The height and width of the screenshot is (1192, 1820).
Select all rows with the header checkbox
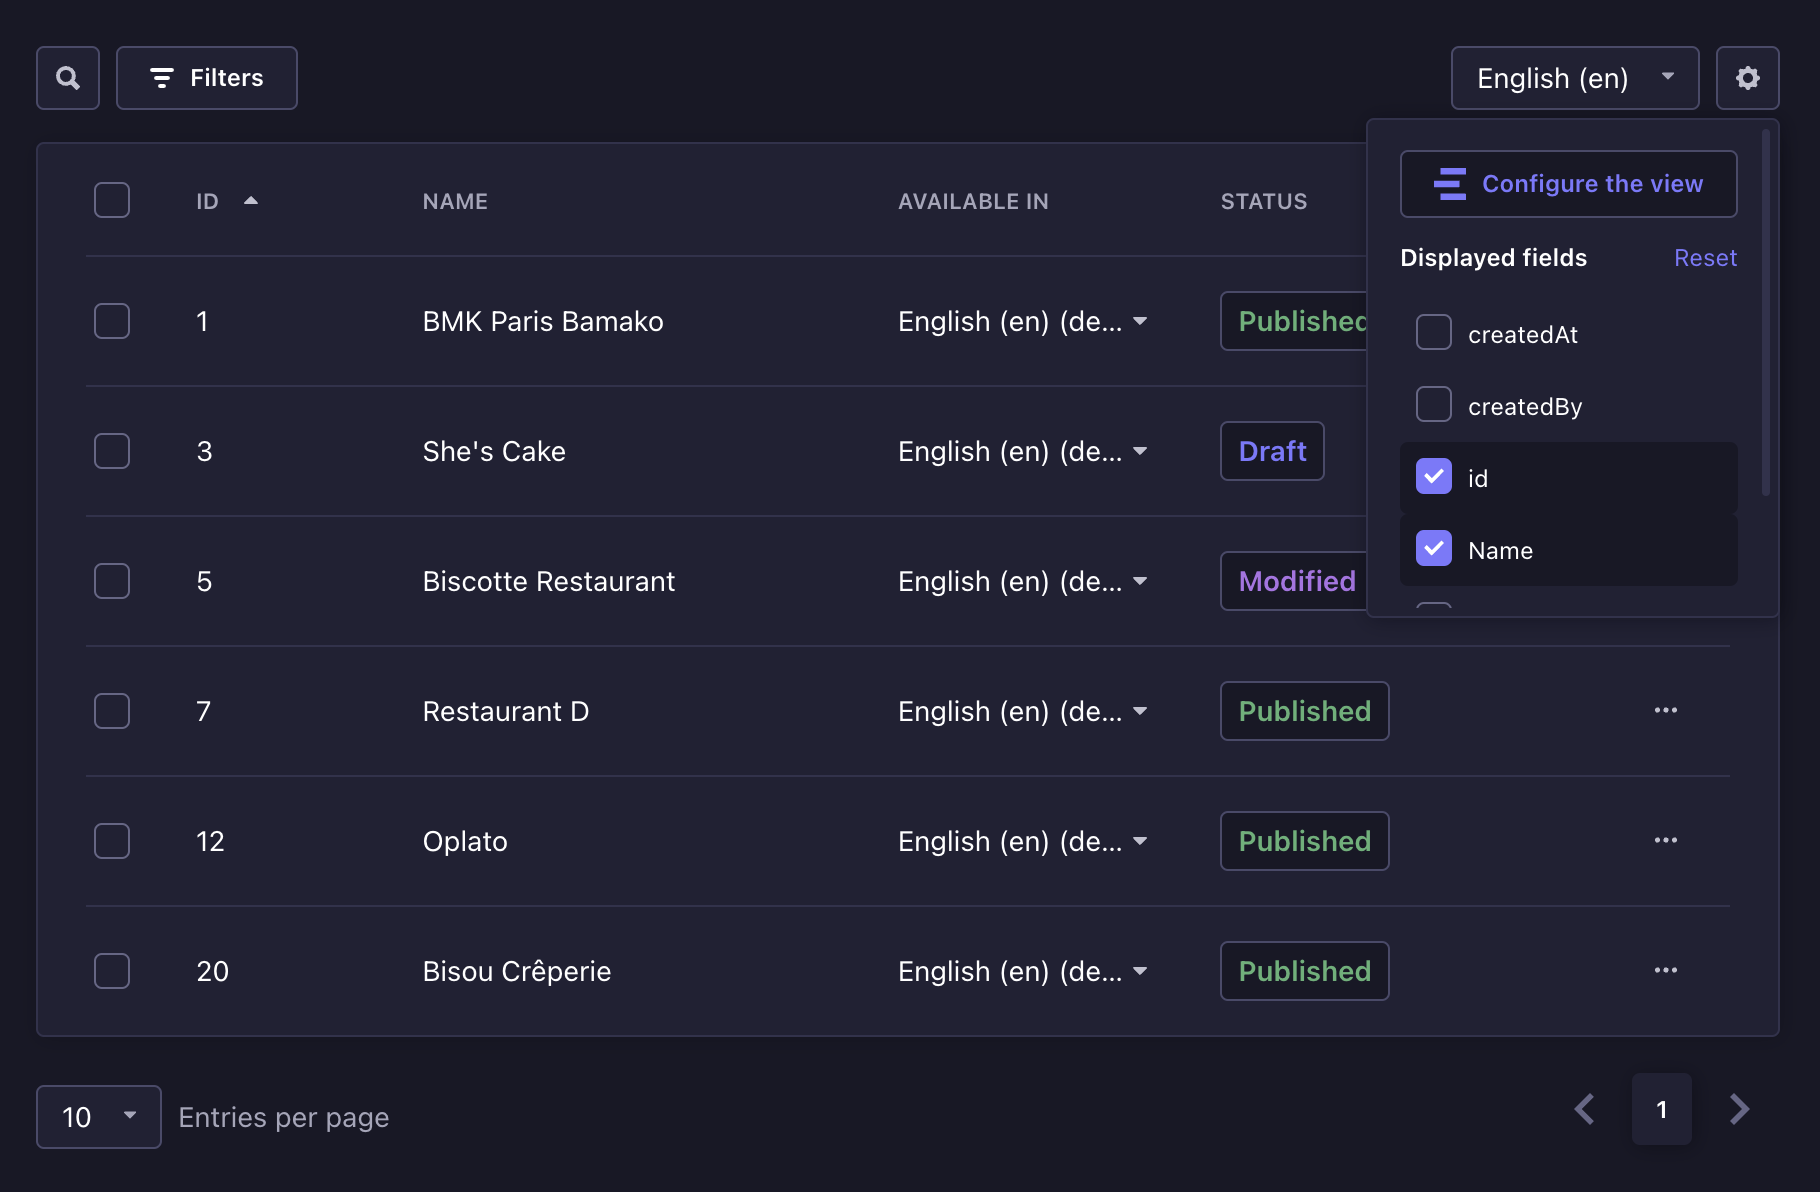pyautogui.click(x=112, y=200)
